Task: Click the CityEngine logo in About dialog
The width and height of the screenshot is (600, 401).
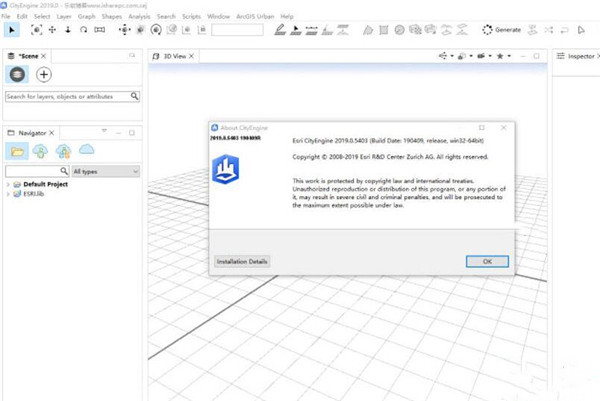Action: point(225,169)
